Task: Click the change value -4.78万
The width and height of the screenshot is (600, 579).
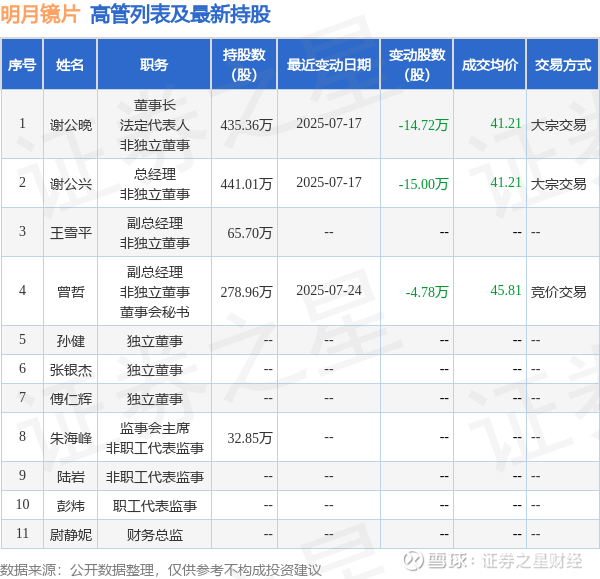Action: click(427, 292)
